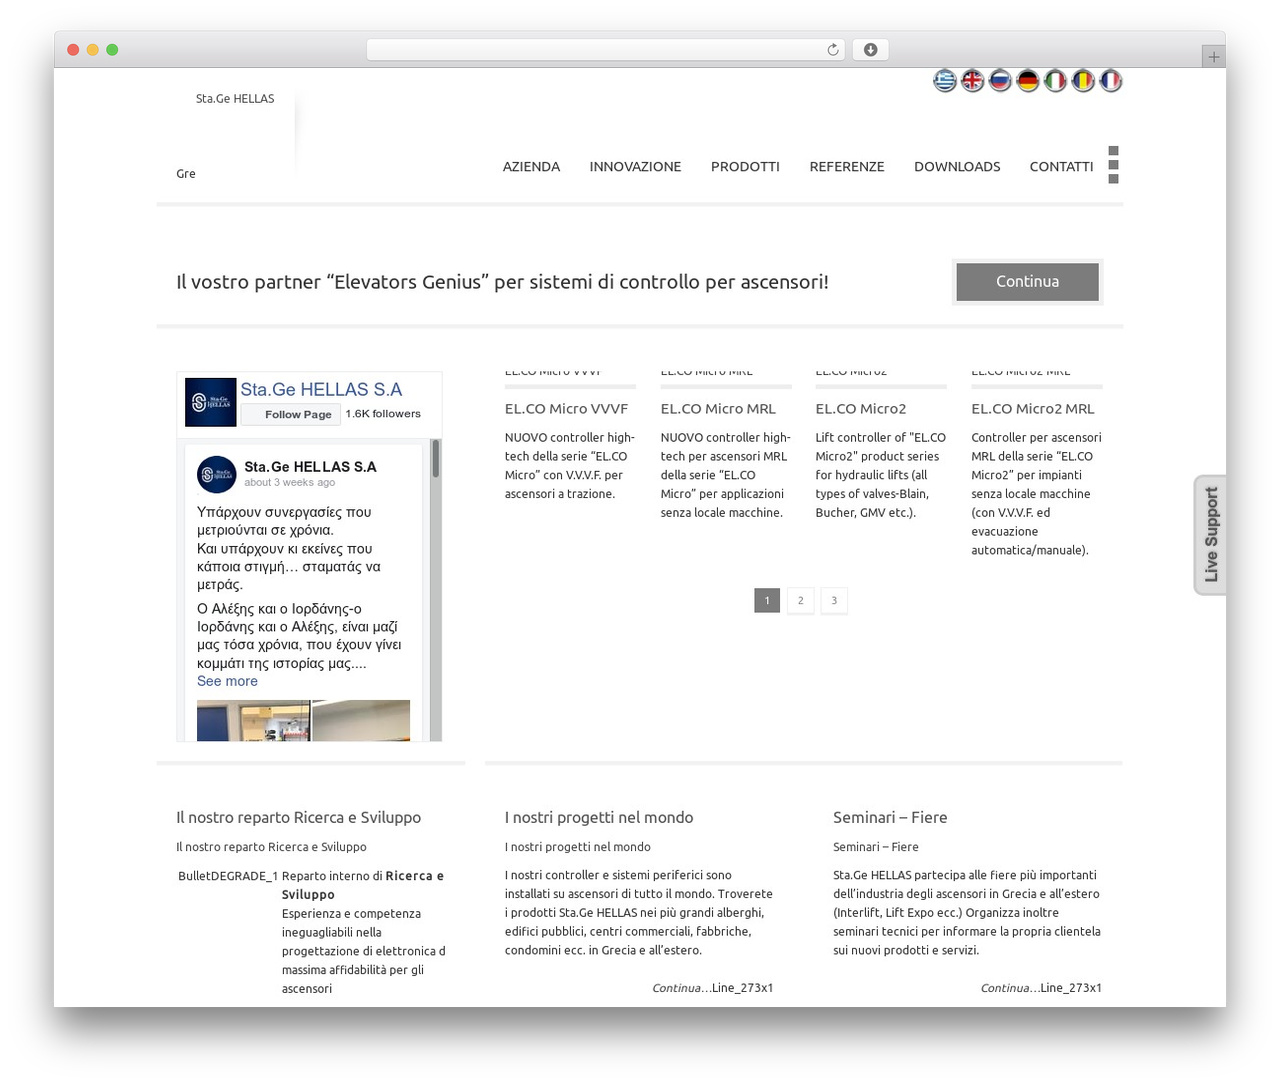
Task: Click the post author's round avatar
Action: tap(217, 474)
